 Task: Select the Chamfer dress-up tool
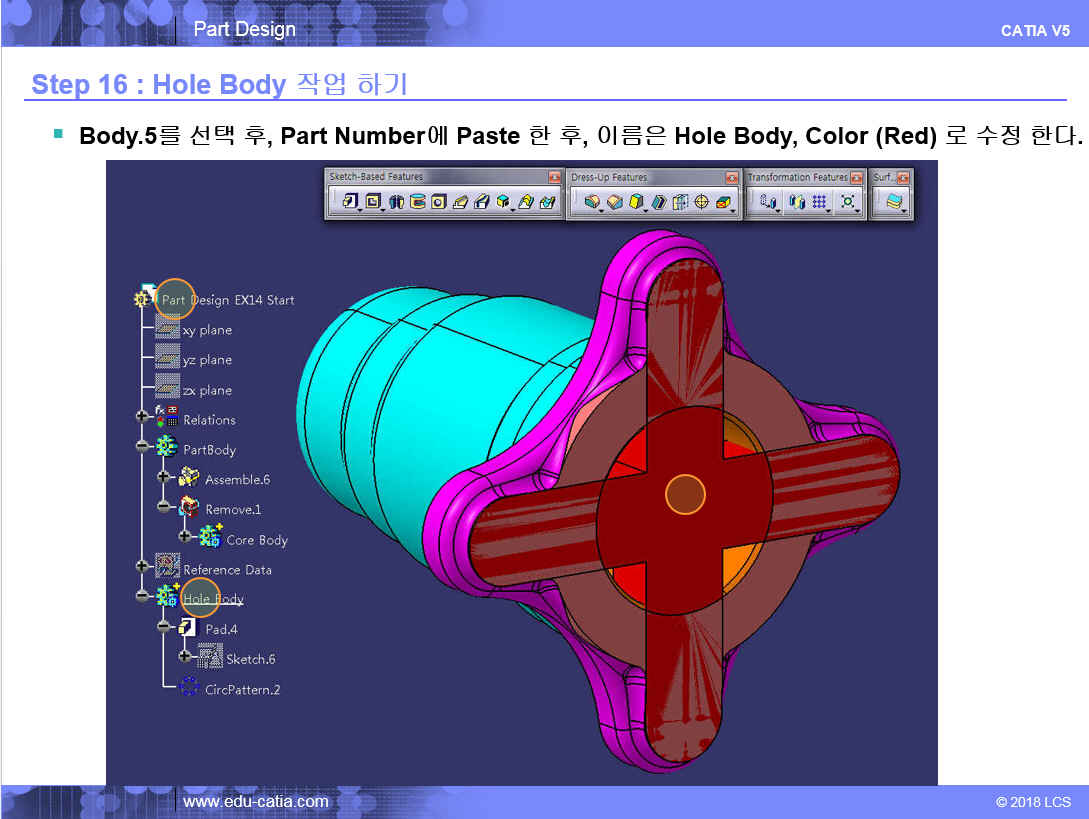click(x=614, y=202)
